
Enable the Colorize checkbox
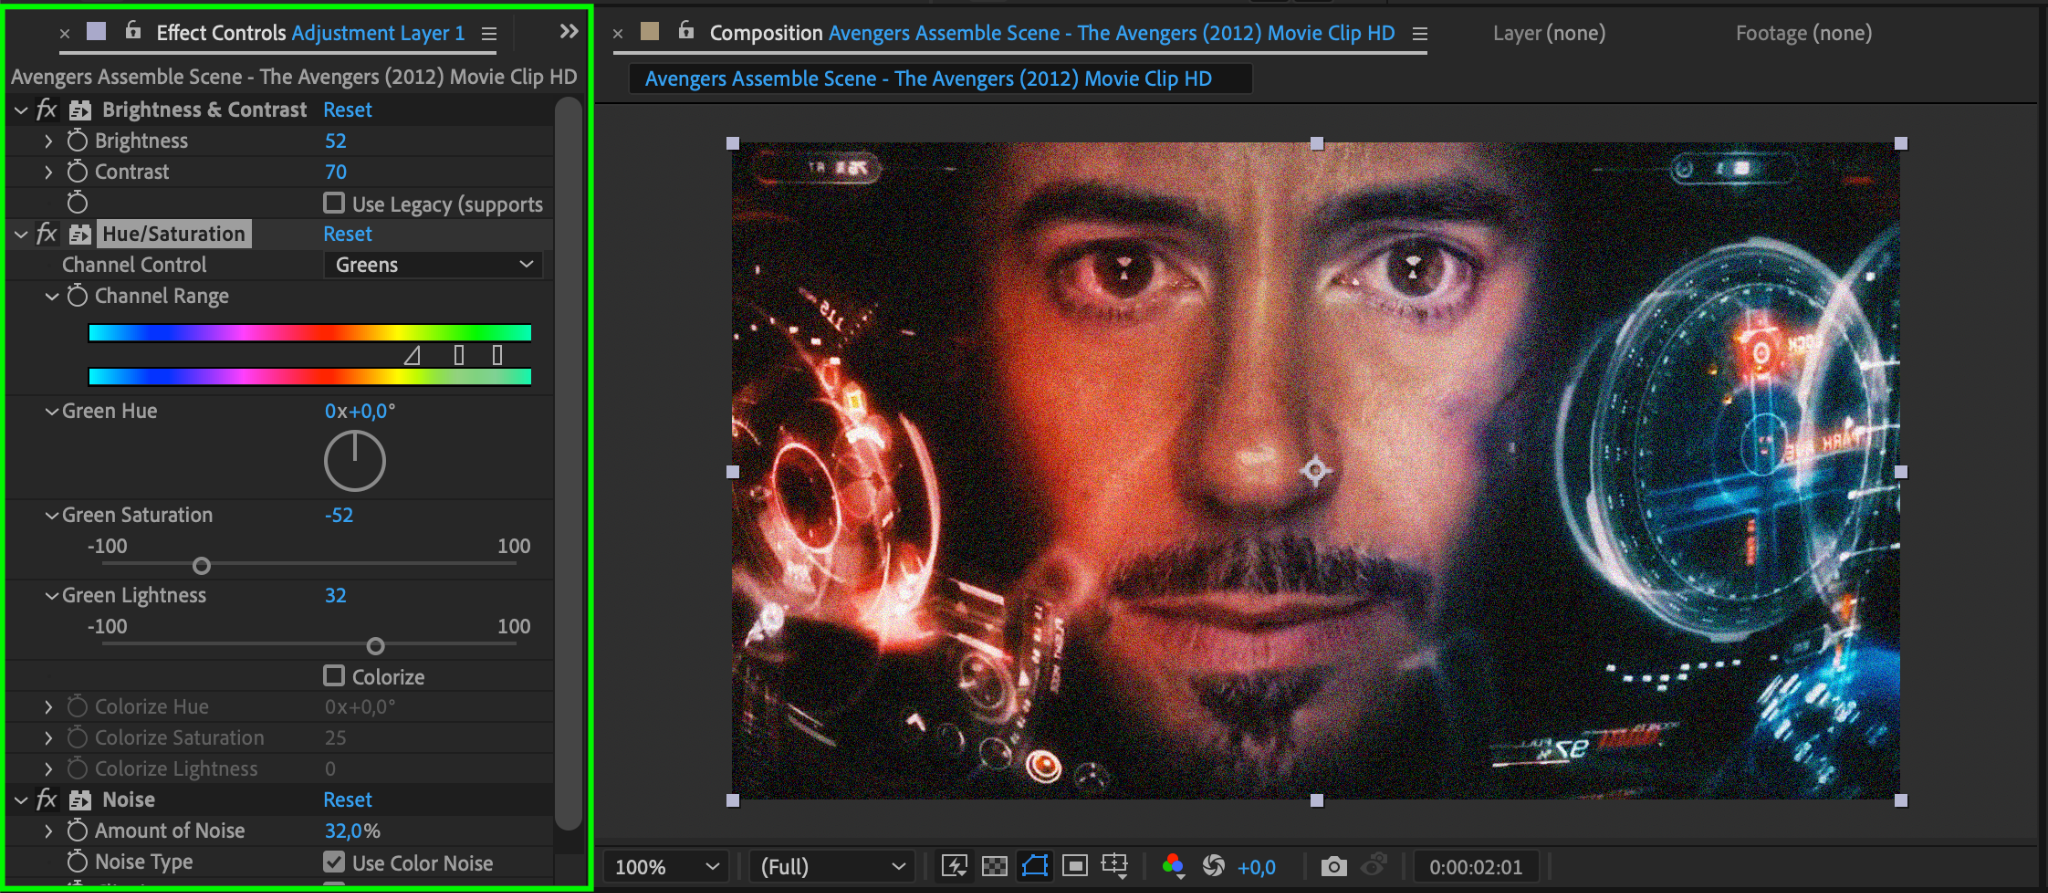(334, 676)
